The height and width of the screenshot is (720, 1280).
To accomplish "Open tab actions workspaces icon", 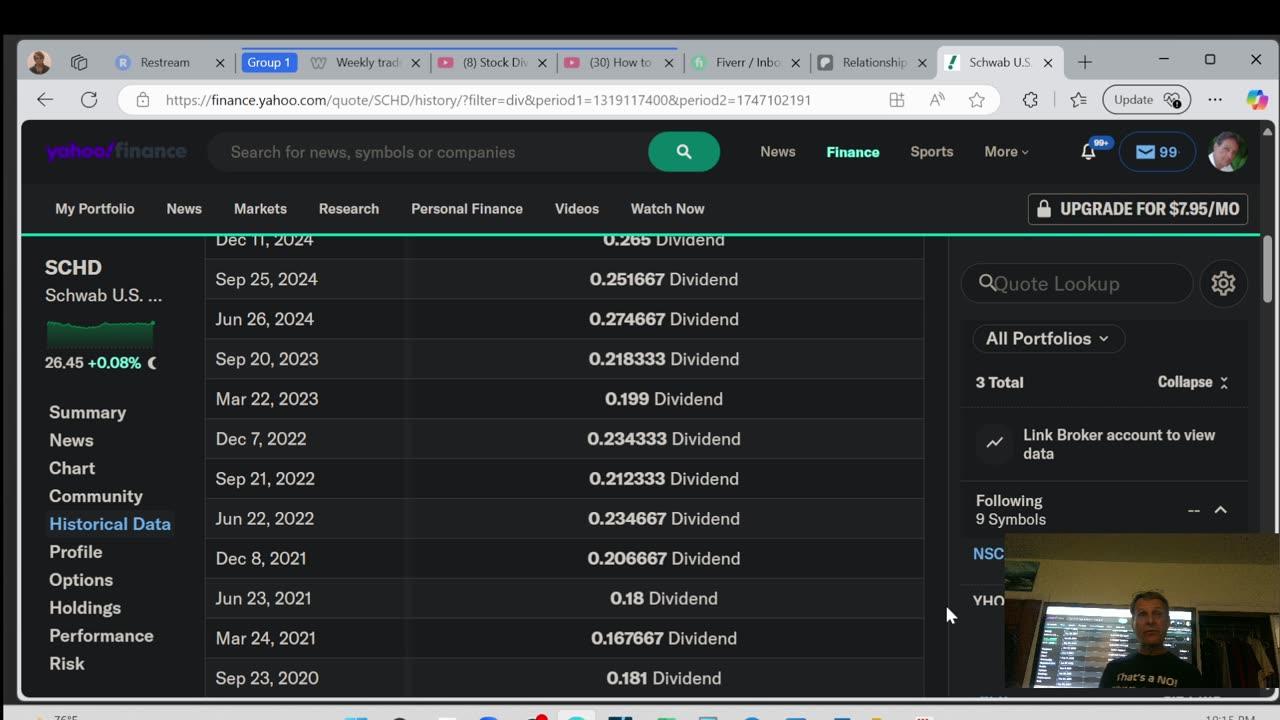I will pos(79,62).
